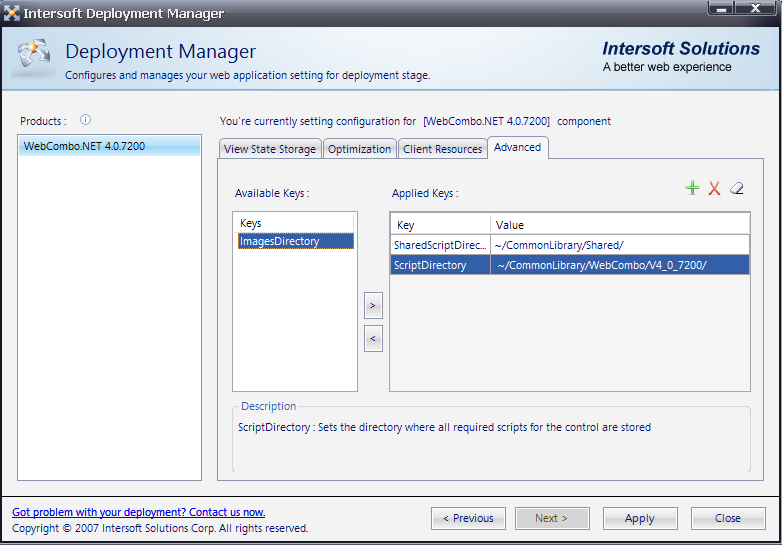Switch to the View State Storage tab
Image resolution: width=782 pixels, height=545 pixels.
pos(270,149)
